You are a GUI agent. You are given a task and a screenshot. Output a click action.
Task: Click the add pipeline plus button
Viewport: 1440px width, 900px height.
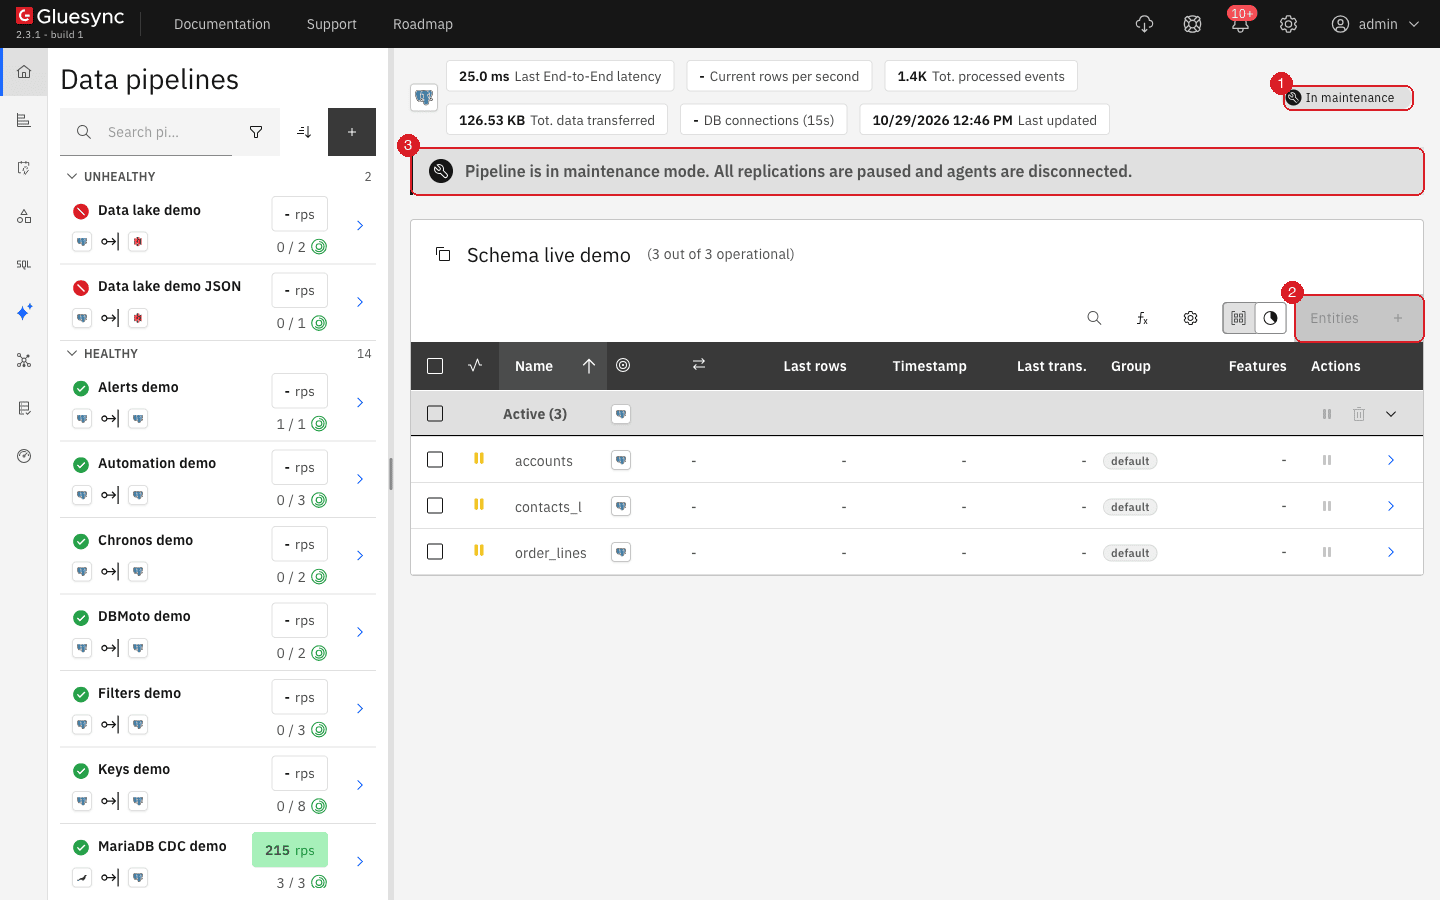tap(352, 132)
